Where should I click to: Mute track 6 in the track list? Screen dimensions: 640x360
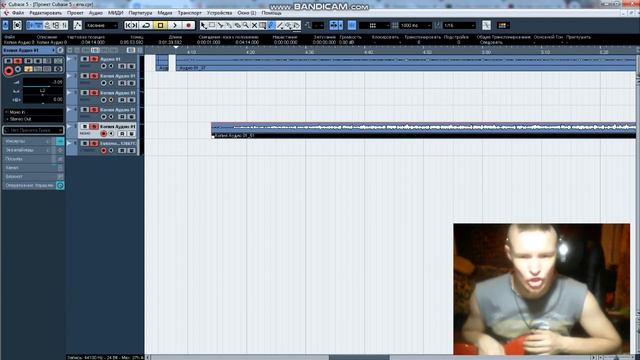85,143
